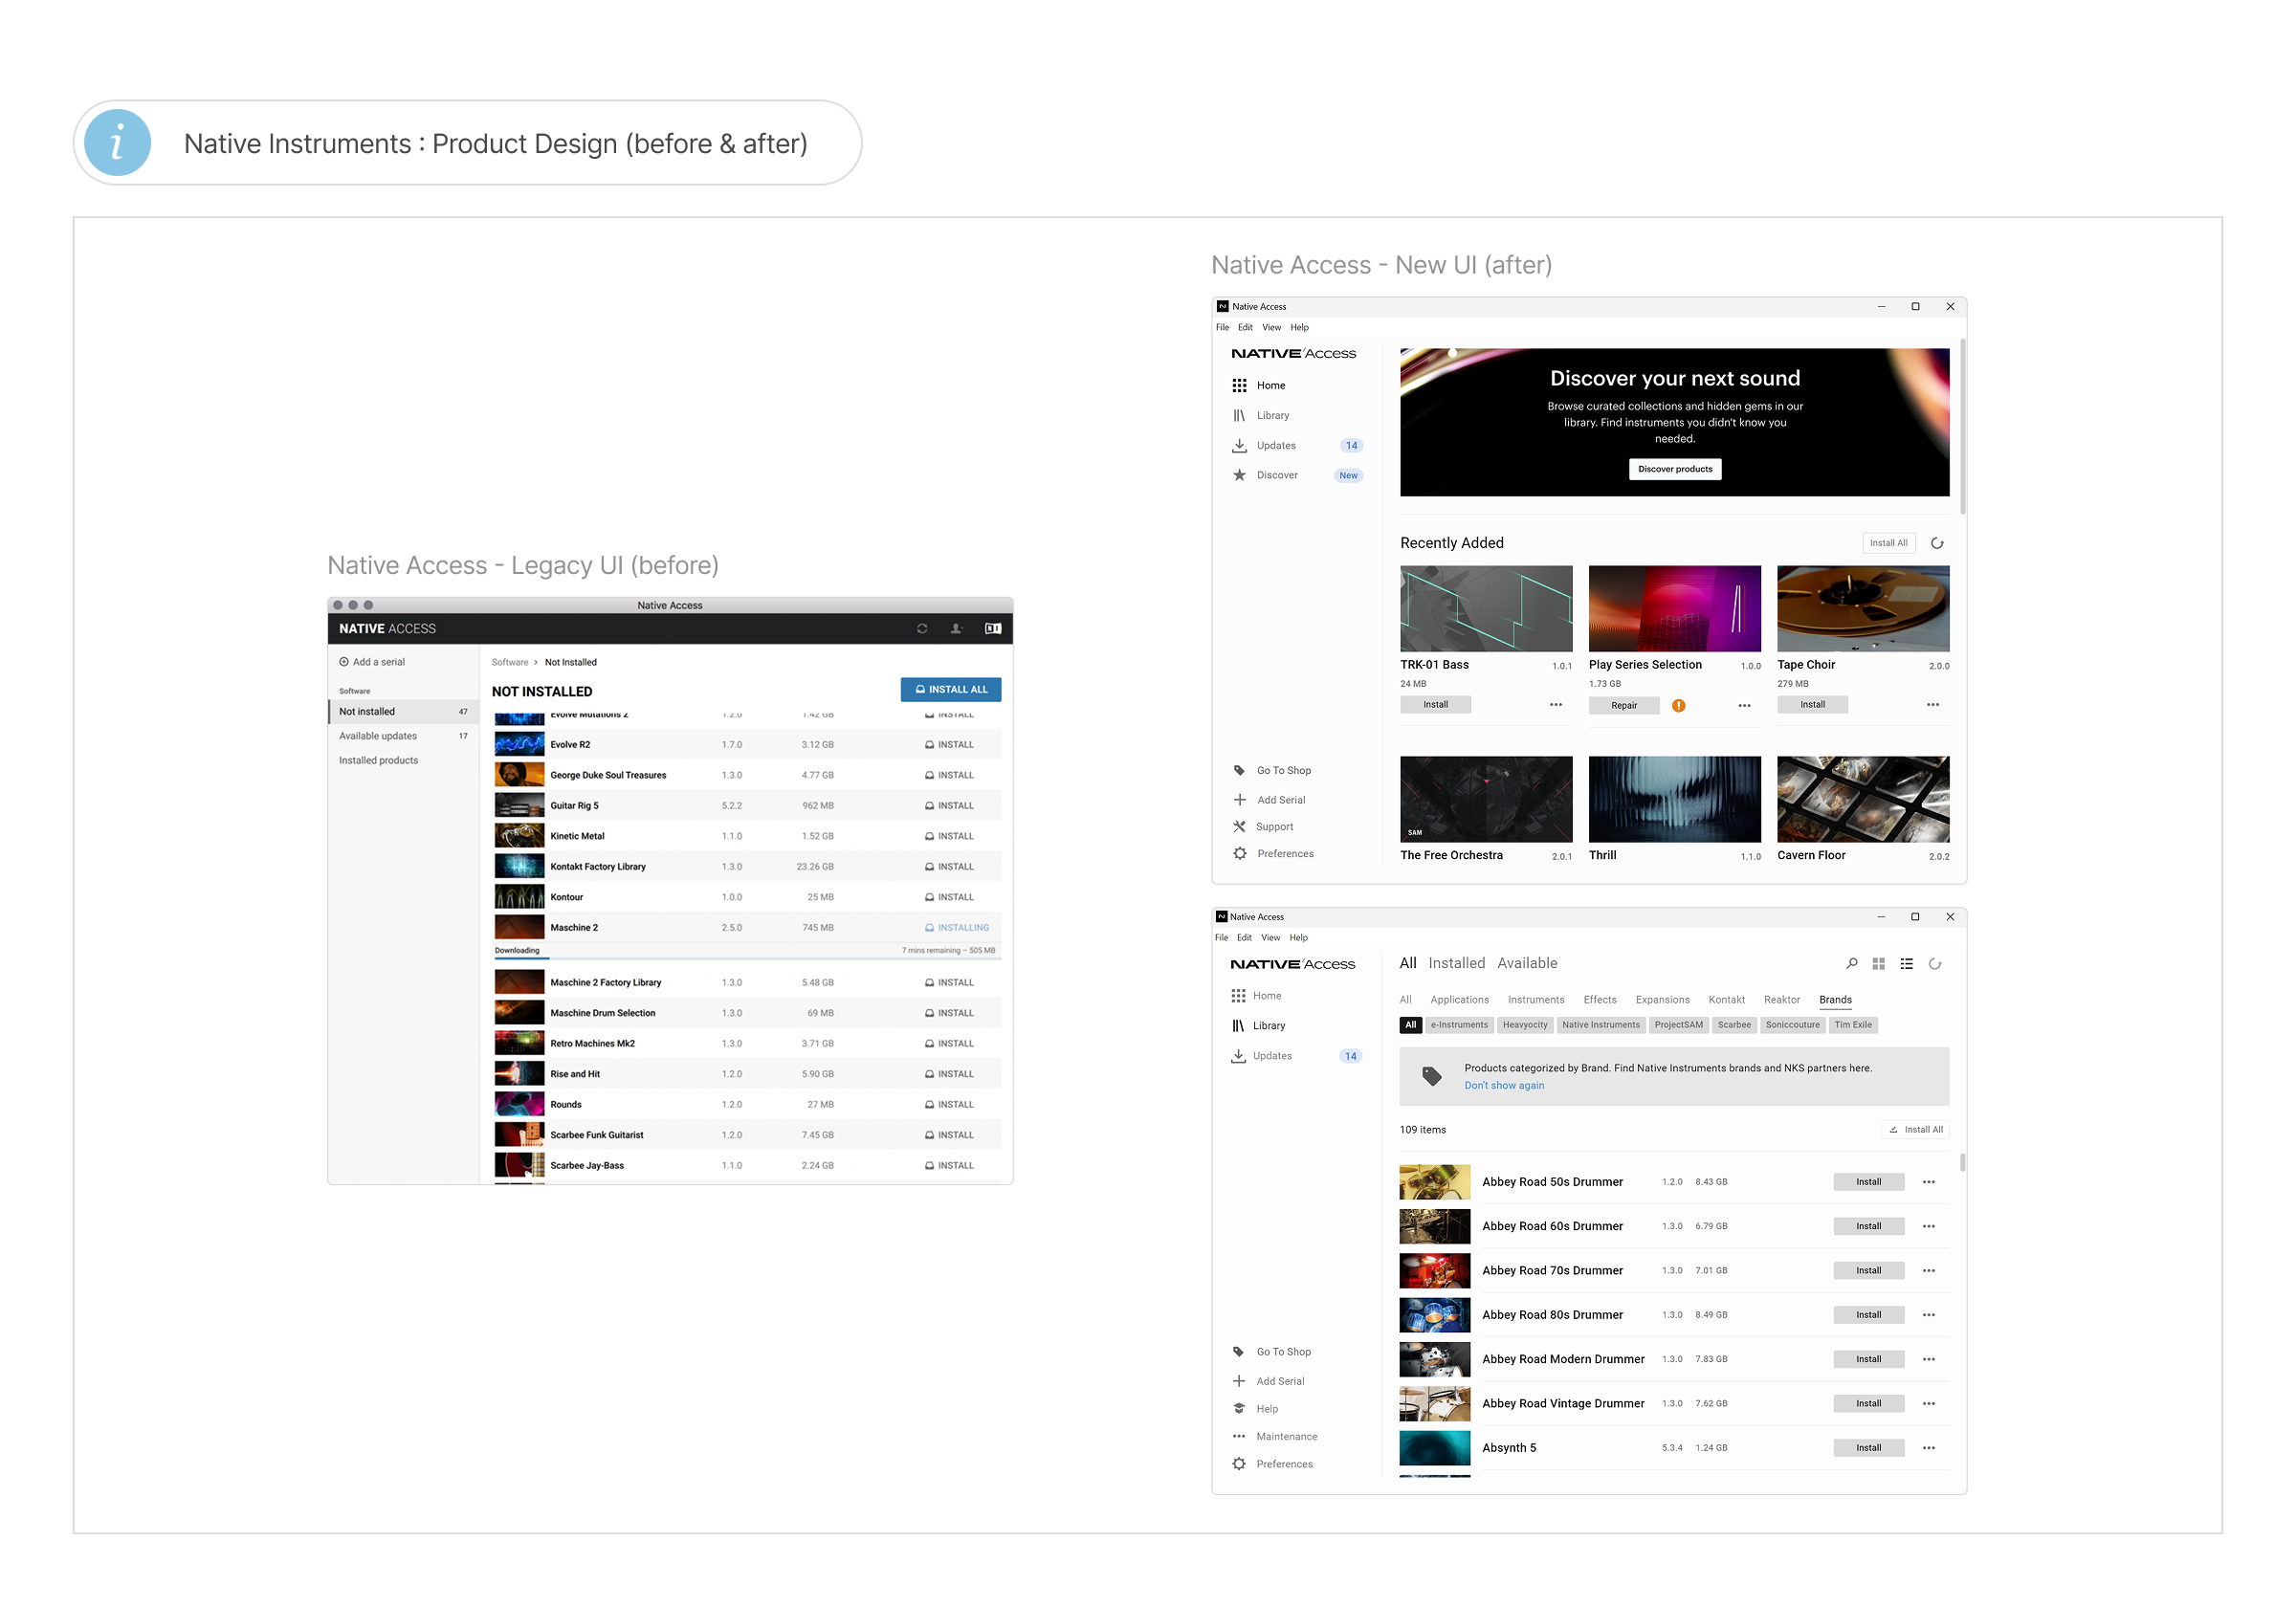
Task: Click the Maschine 2 download progress bar
Action: (747, 958)
